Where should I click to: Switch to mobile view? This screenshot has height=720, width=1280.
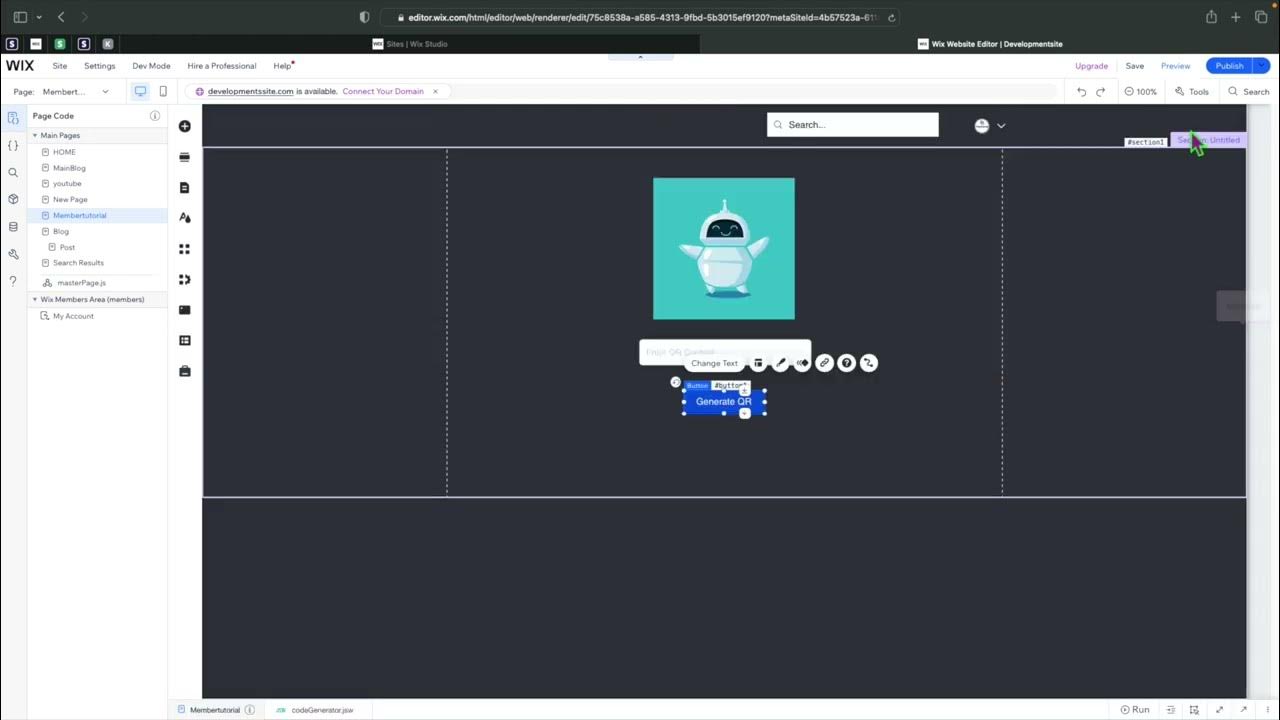[x=163, y=91]
